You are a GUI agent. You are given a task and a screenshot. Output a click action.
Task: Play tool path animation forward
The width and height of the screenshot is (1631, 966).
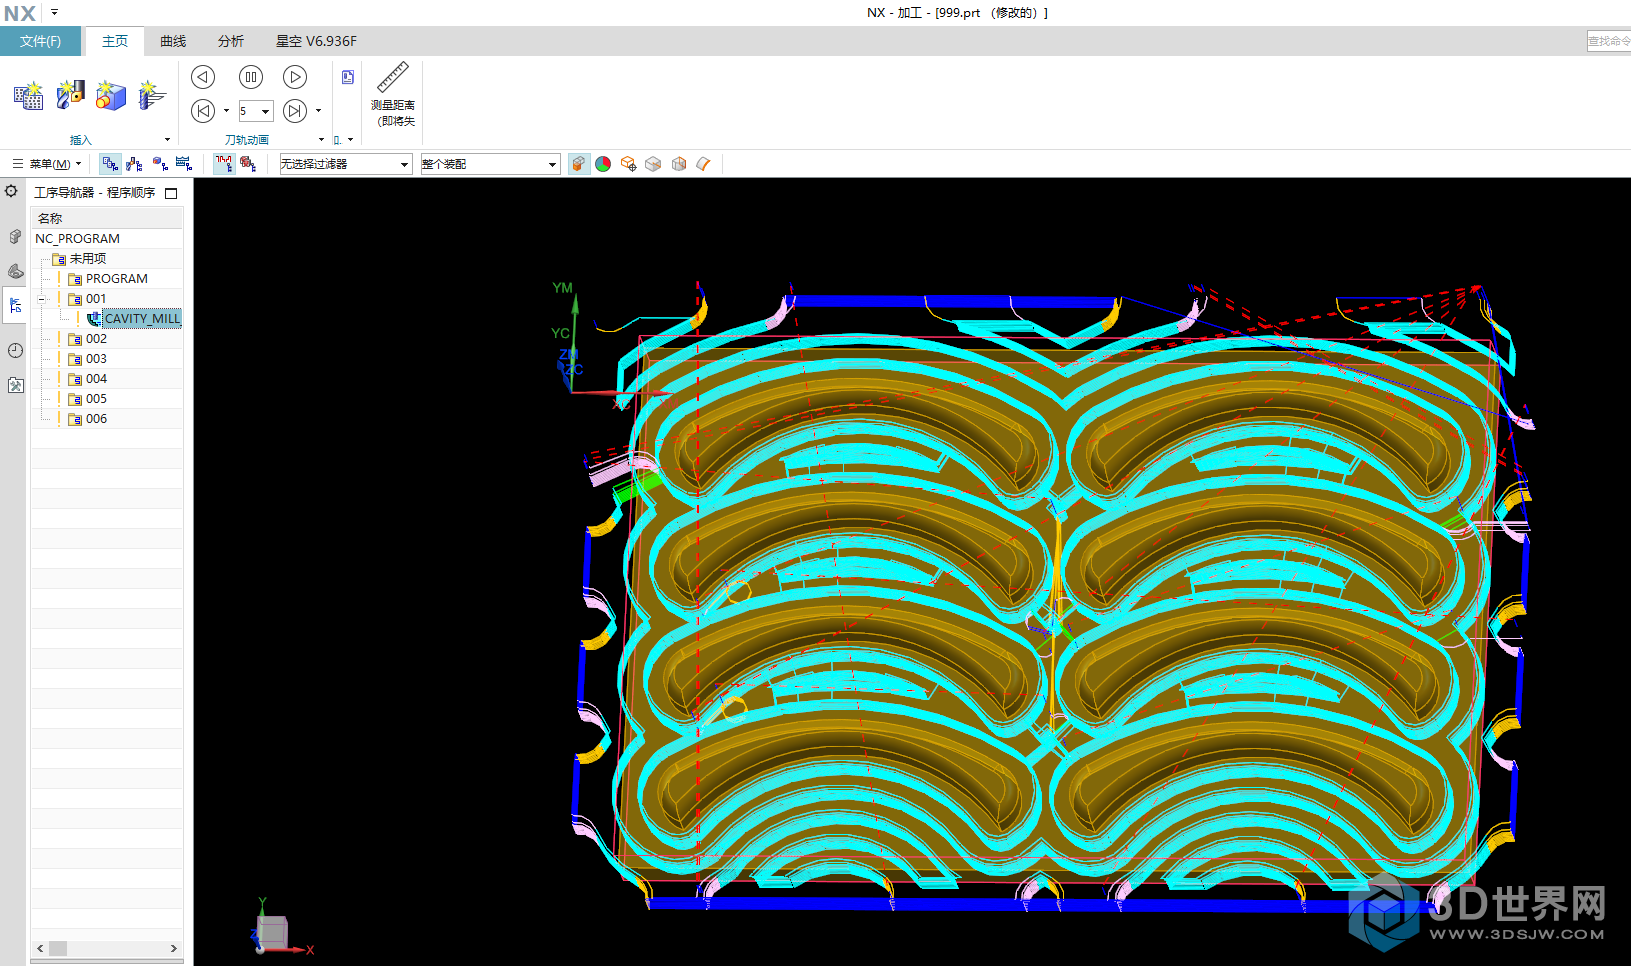[x=295, y=77]
